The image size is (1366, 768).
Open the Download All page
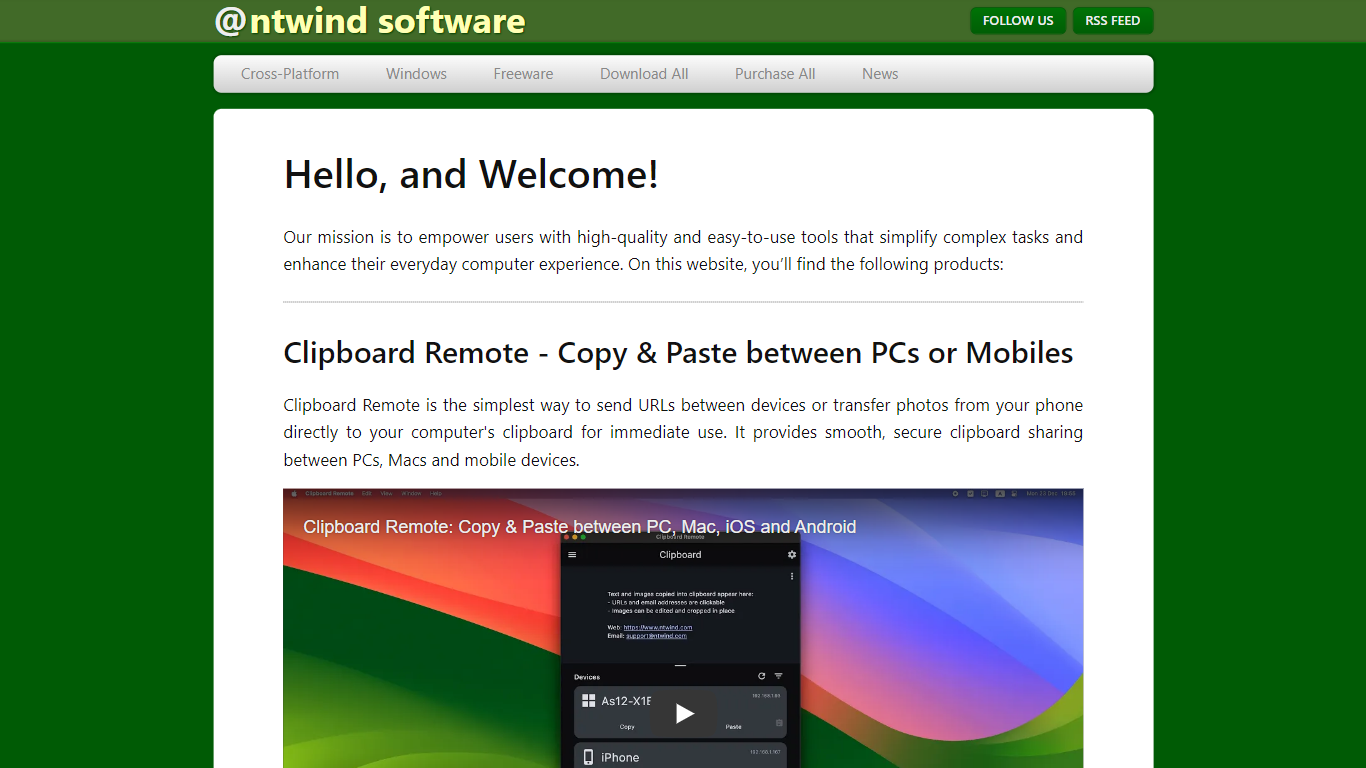click(644, 74)
